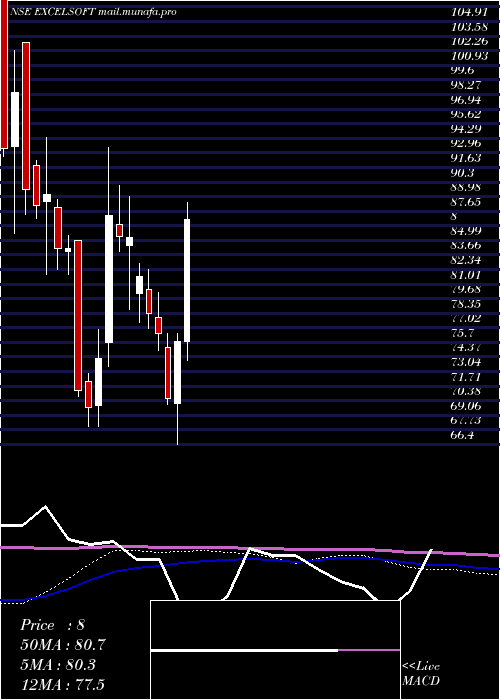The width and height of the screenshot is (500, 700).
Task: Click the pink segment of the MACD line
Action: (x=369, y=650)
